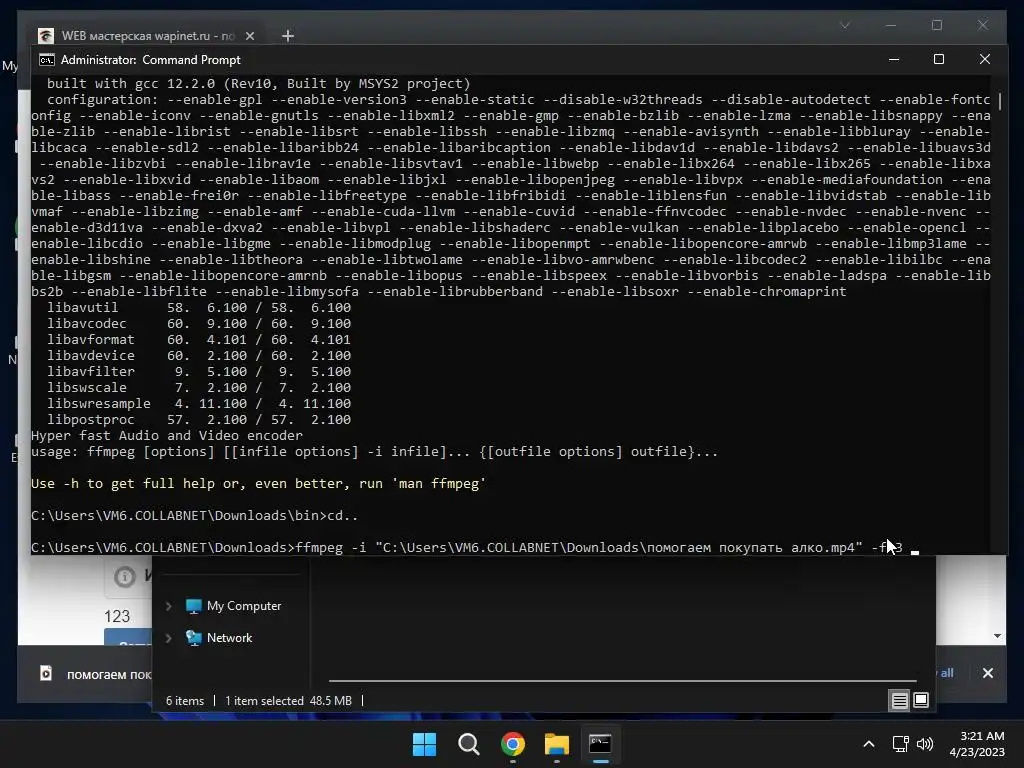Viewport: 1024px width, 768px height.
Task: Close the wapinet.ru tab
Action: (249, 36)
